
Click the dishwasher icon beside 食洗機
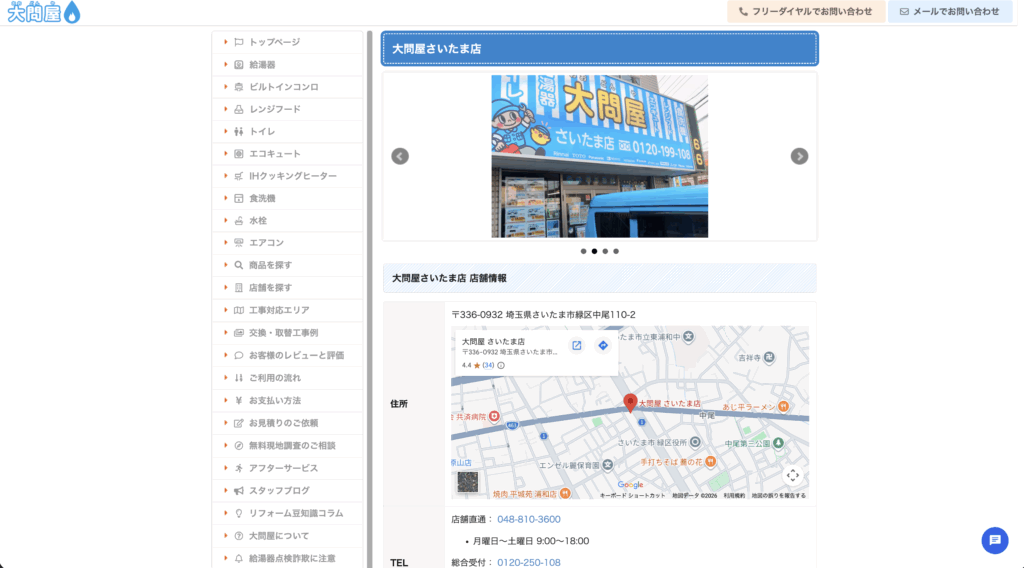coord(238,198)
